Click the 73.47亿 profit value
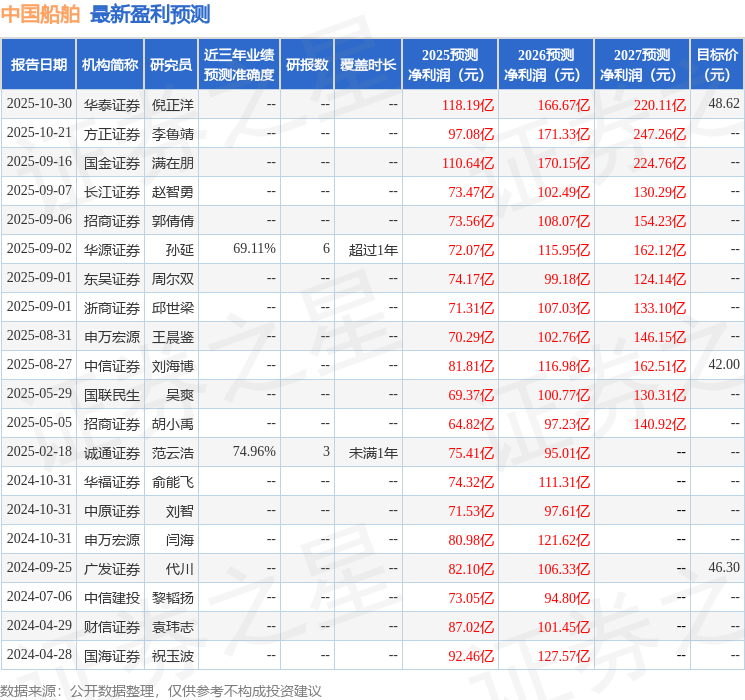 pos(471,192)
